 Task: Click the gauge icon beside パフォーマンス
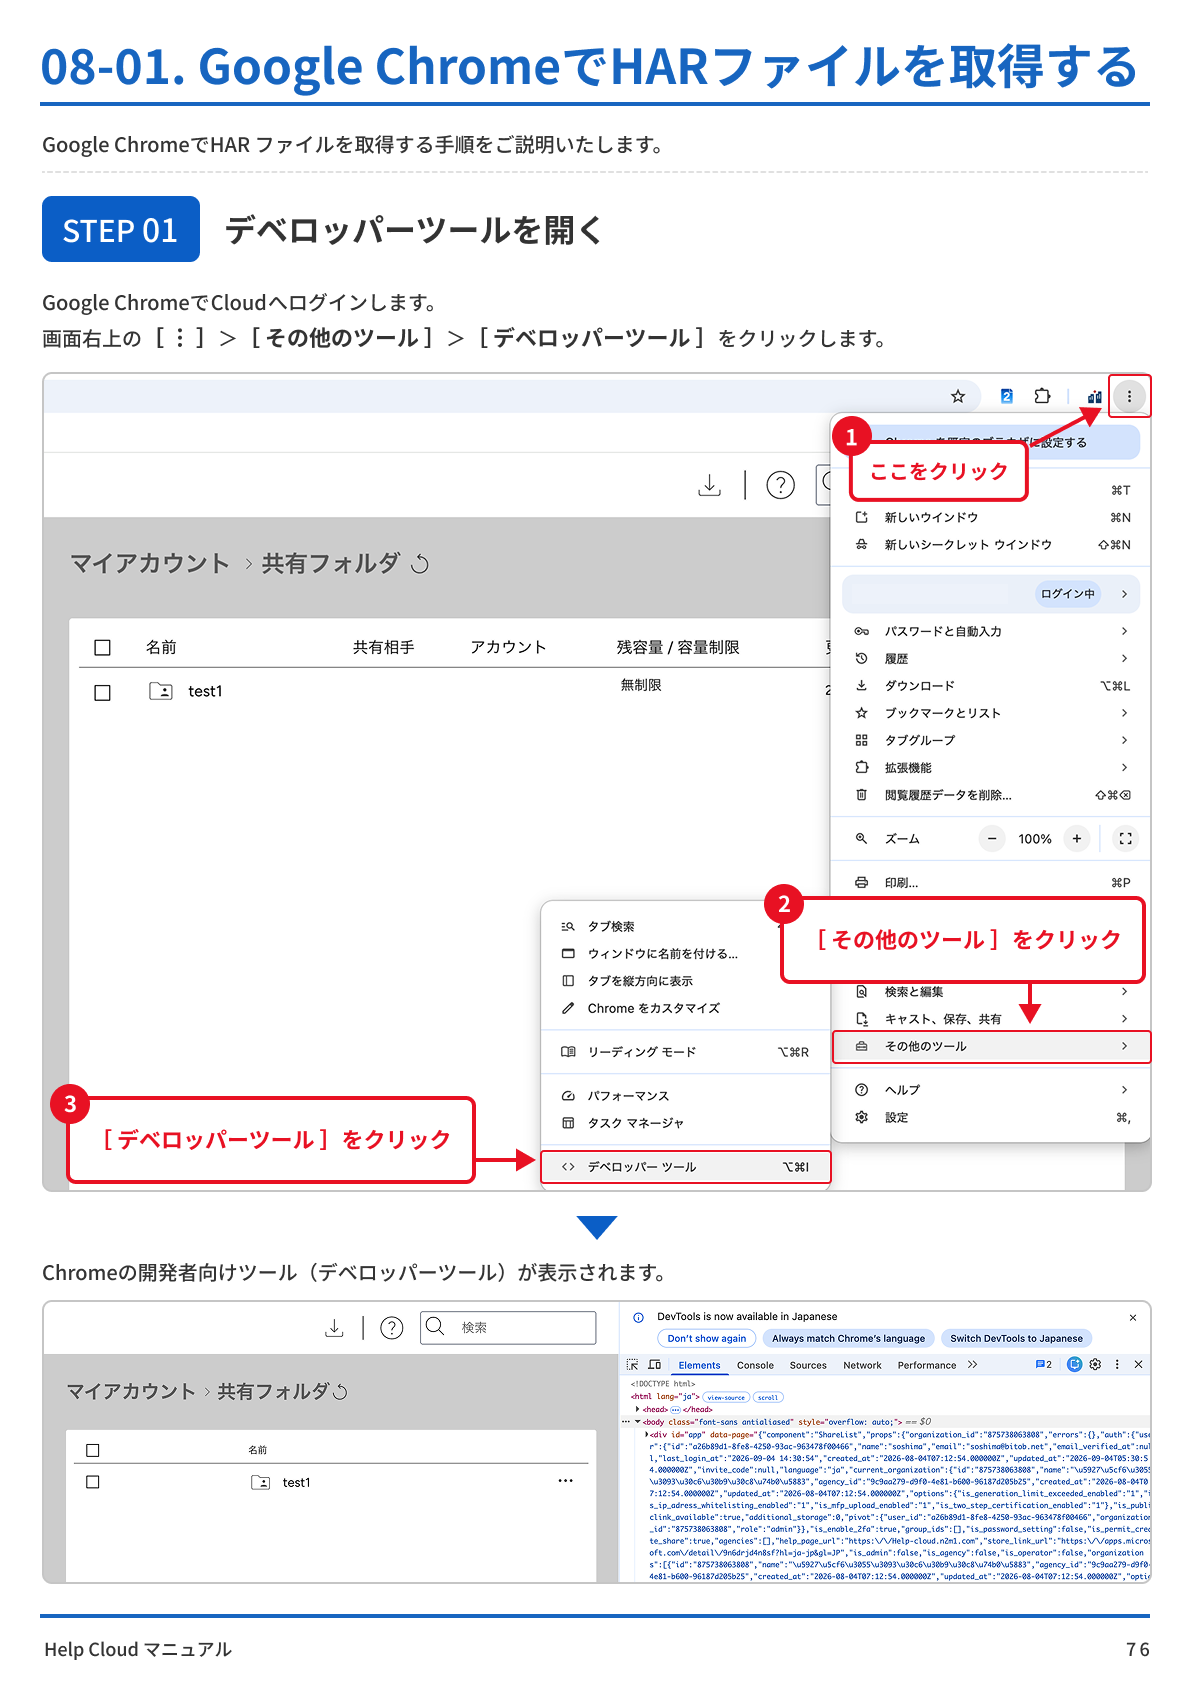click(x=568, y=1095)
